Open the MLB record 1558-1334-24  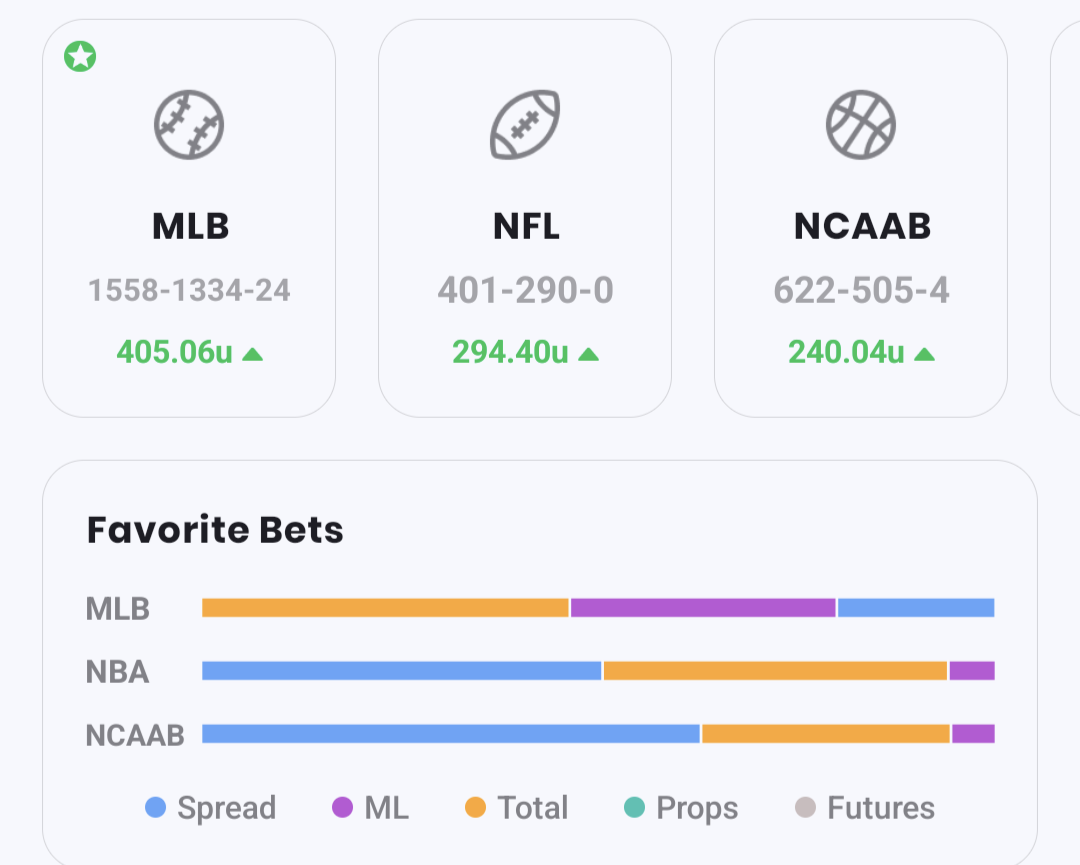coord(189,291)
